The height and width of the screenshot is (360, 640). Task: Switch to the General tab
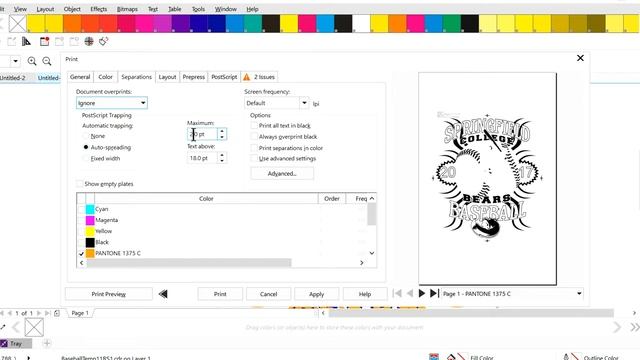tap(80, 77)
